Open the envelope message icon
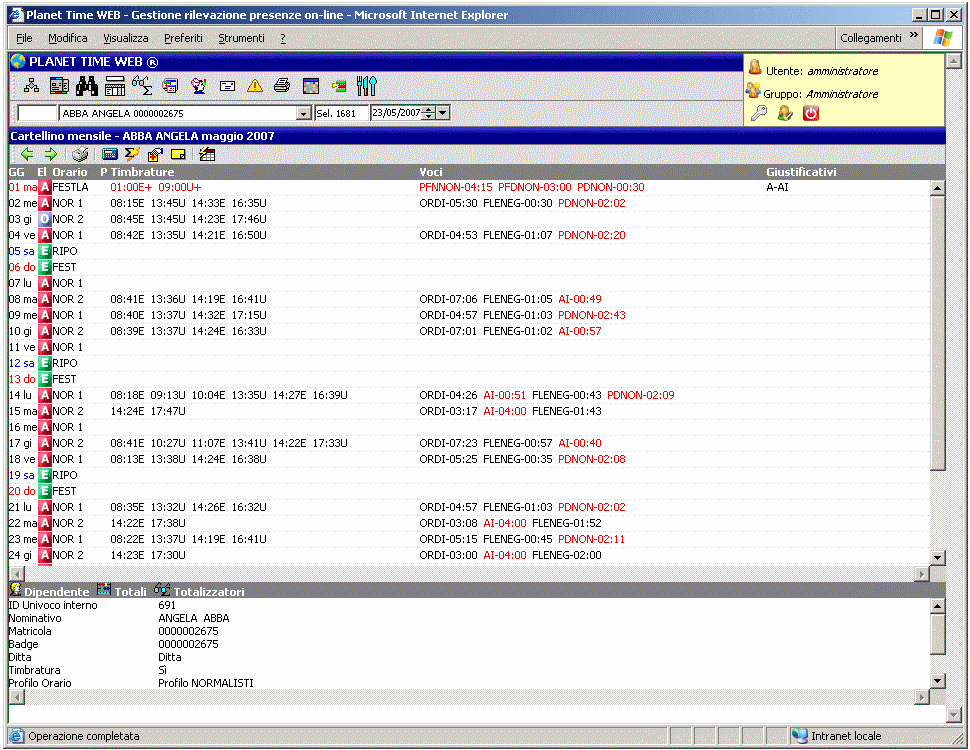The height and width of the screenshot is (750, 970). coord(227,86)
